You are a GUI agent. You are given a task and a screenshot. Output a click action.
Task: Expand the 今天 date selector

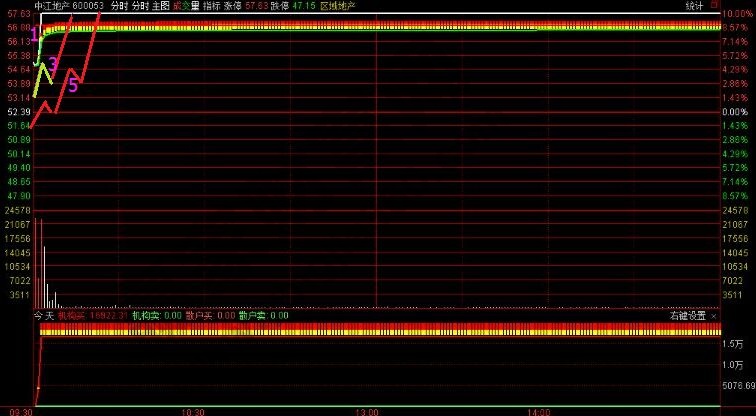pyautogui.click(x=44, y=316)
